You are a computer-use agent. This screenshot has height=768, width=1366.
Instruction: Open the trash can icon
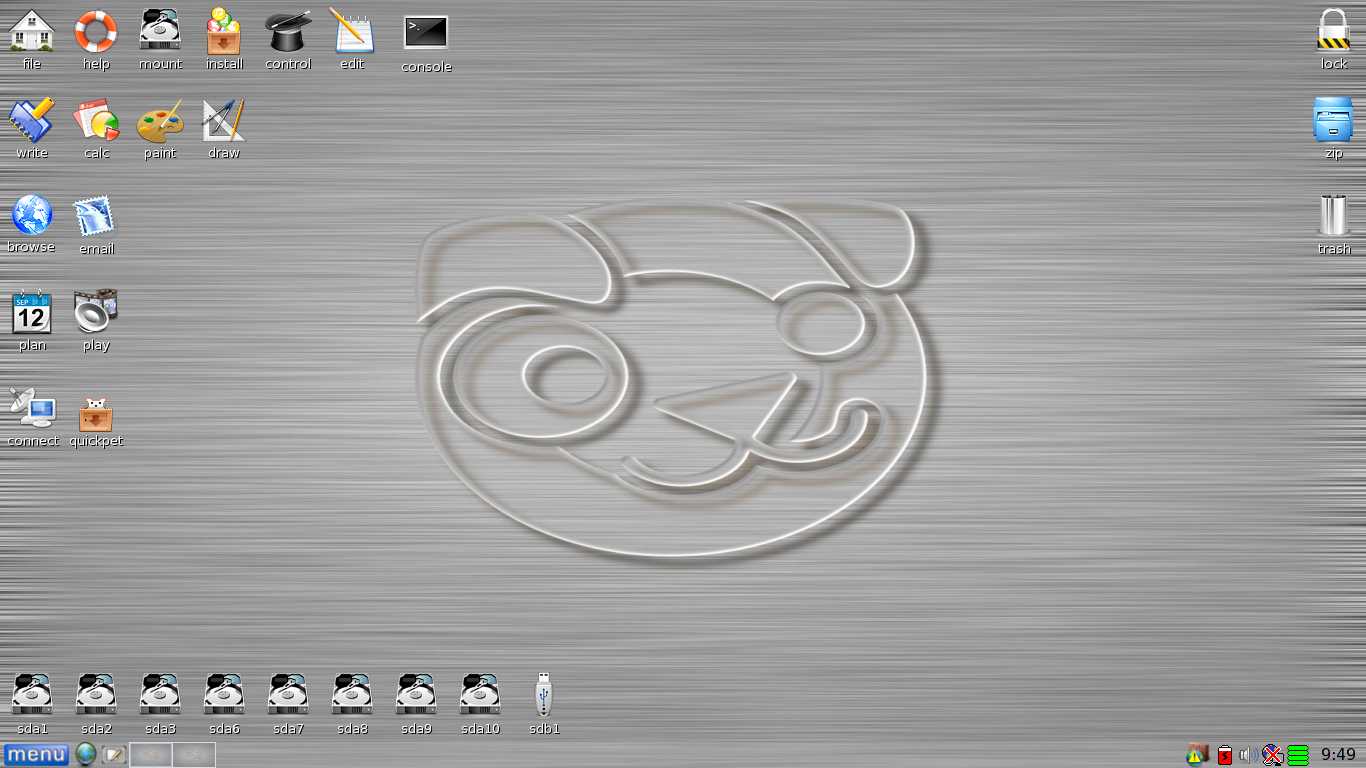pos(1333,215)
